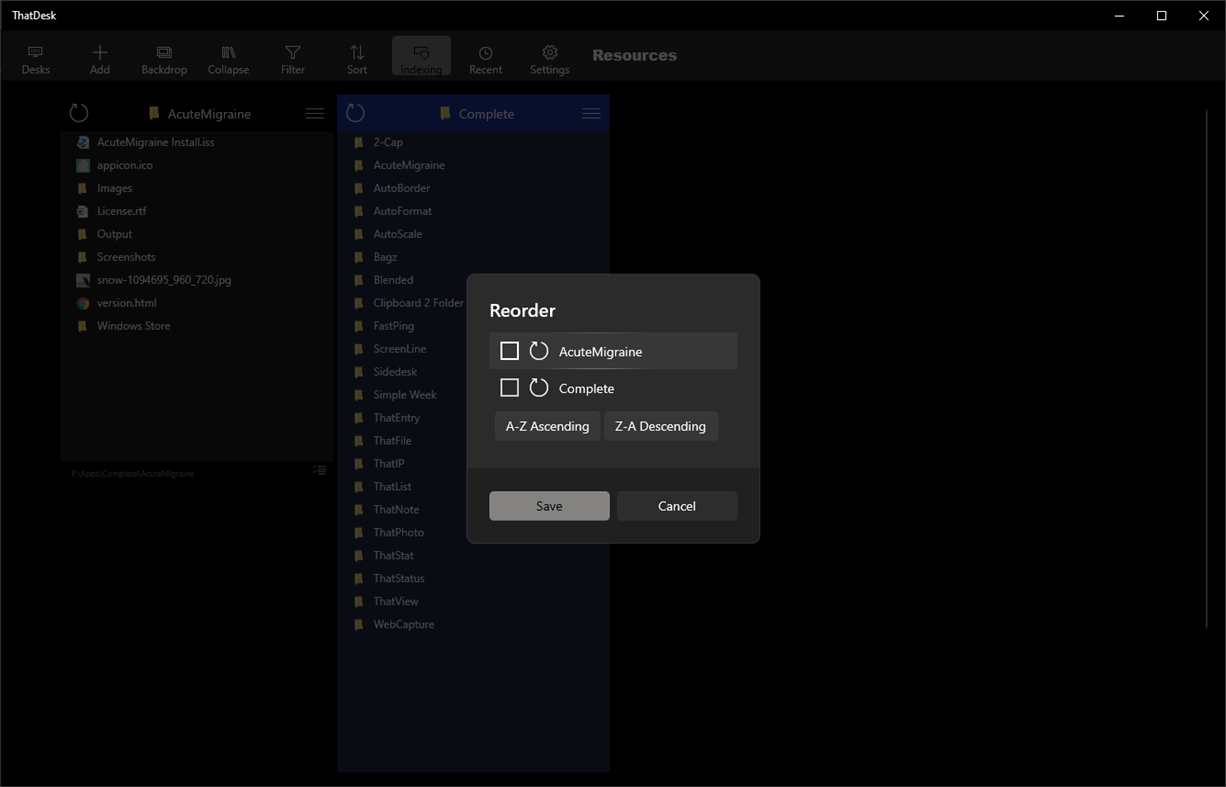
Task: Open the Settings gear icon
Action: tap(549, 57)
